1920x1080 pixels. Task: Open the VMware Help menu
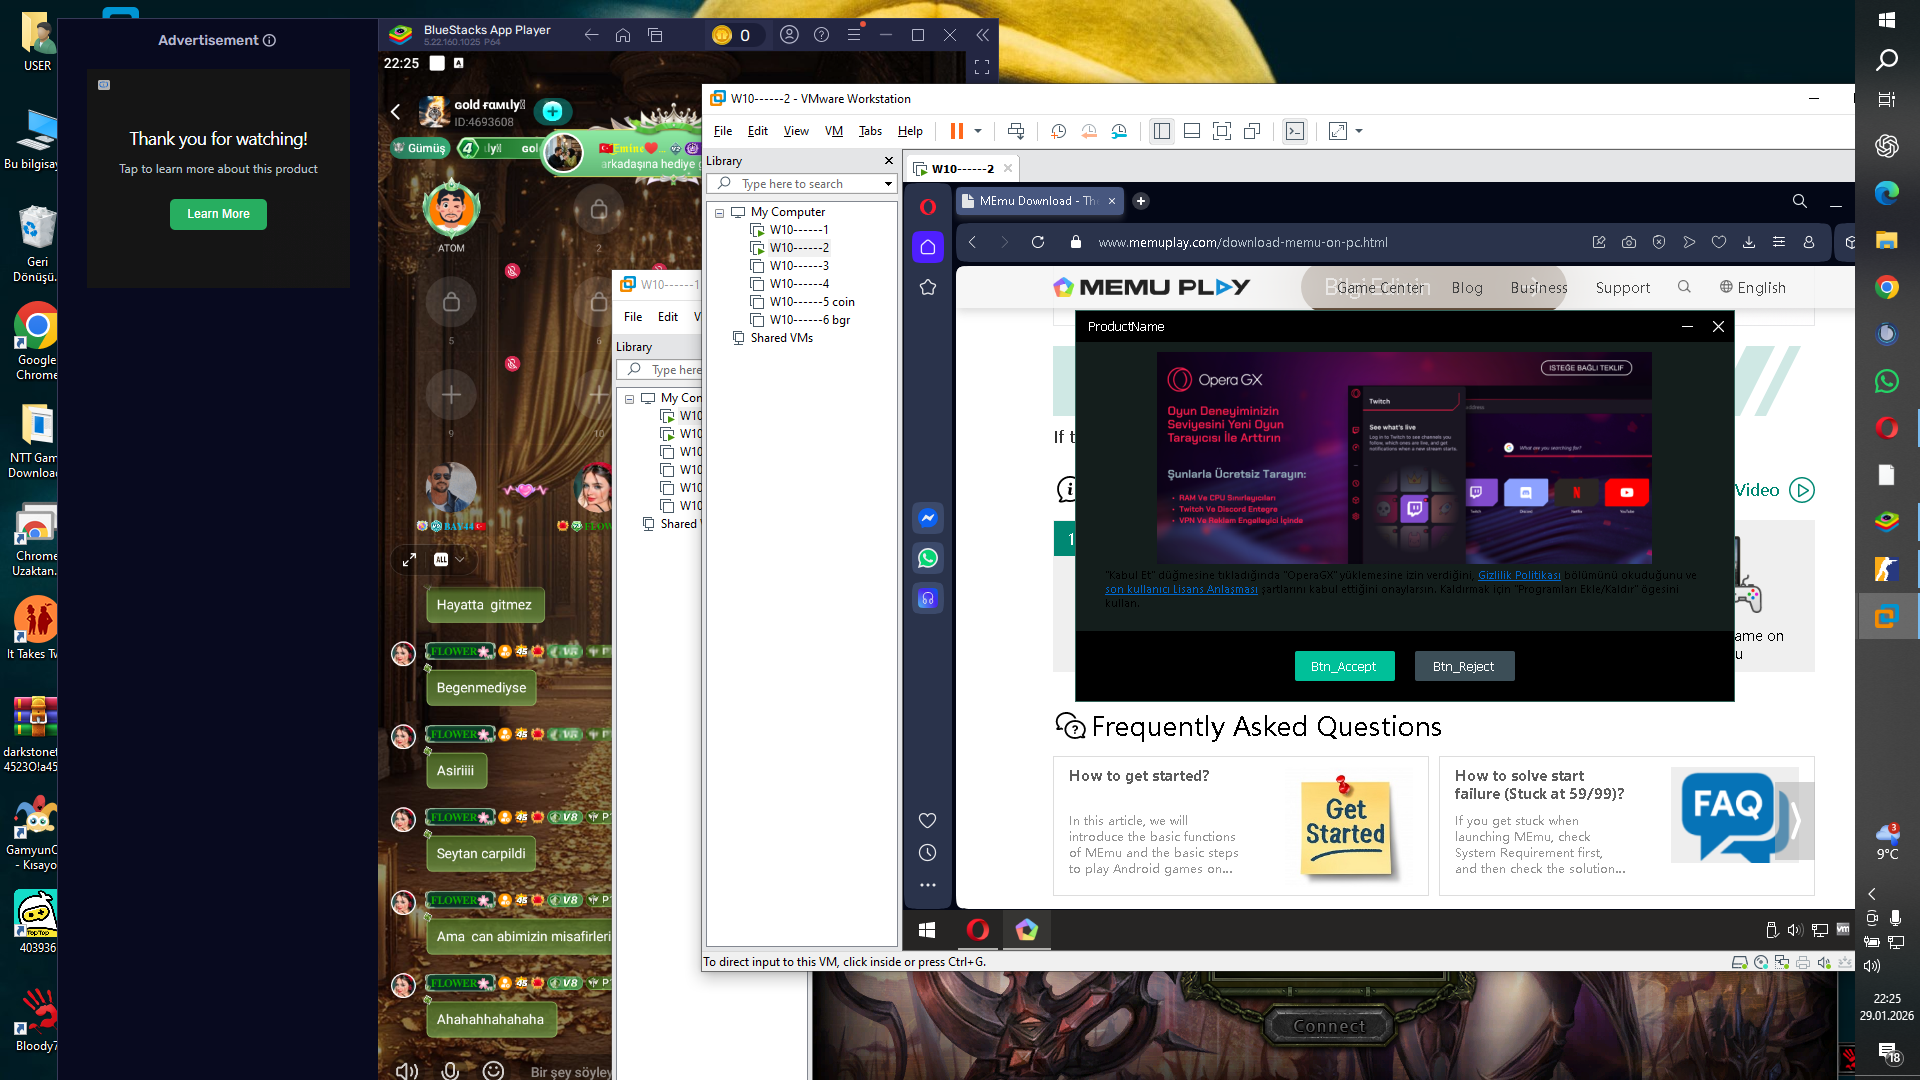coord(910,131)
